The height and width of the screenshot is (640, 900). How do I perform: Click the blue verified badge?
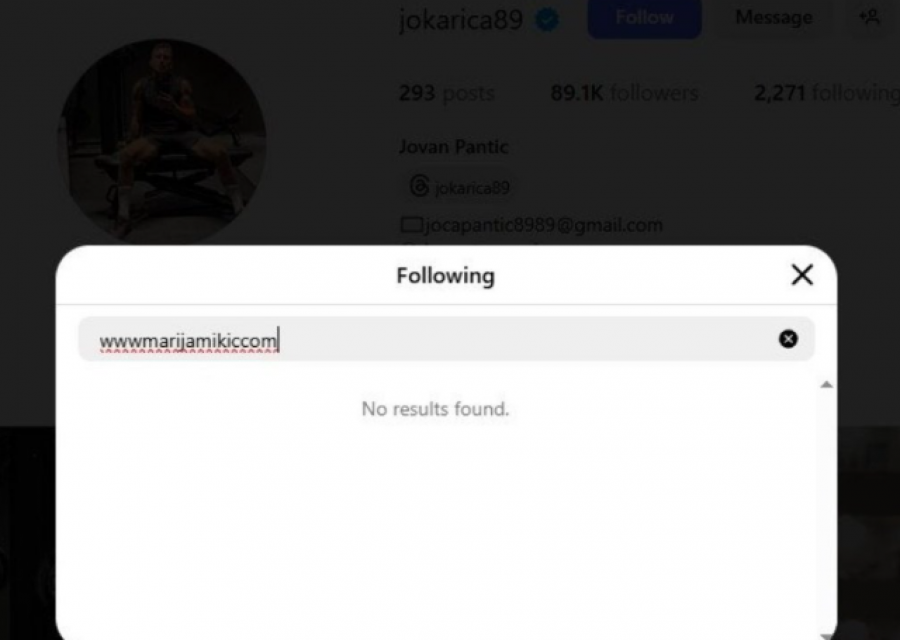tap(546, 19)
